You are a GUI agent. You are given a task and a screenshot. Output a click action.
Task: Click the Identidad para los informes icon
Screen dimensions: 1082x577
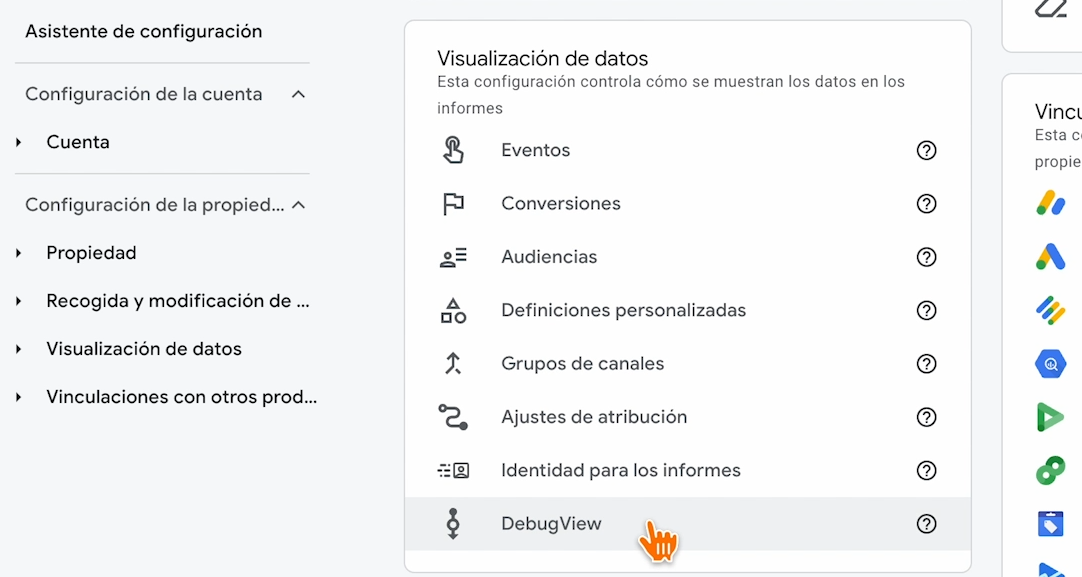point(453,470)
